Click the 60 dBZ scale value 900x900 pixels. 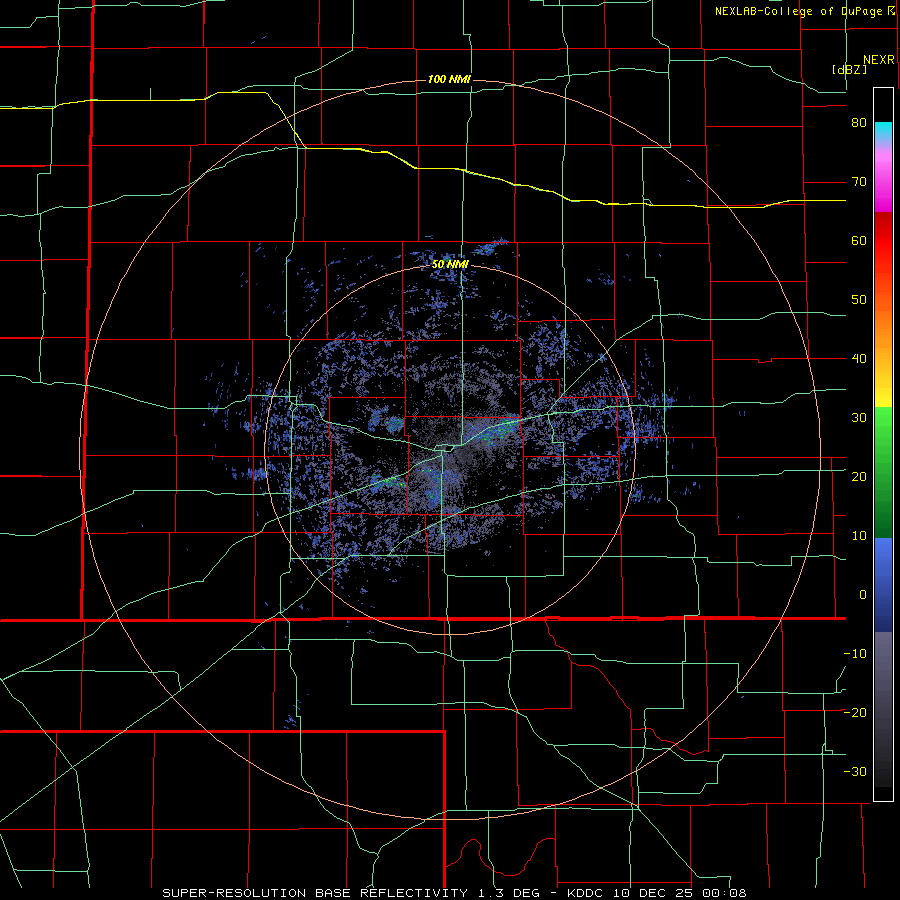click(859, 240)
